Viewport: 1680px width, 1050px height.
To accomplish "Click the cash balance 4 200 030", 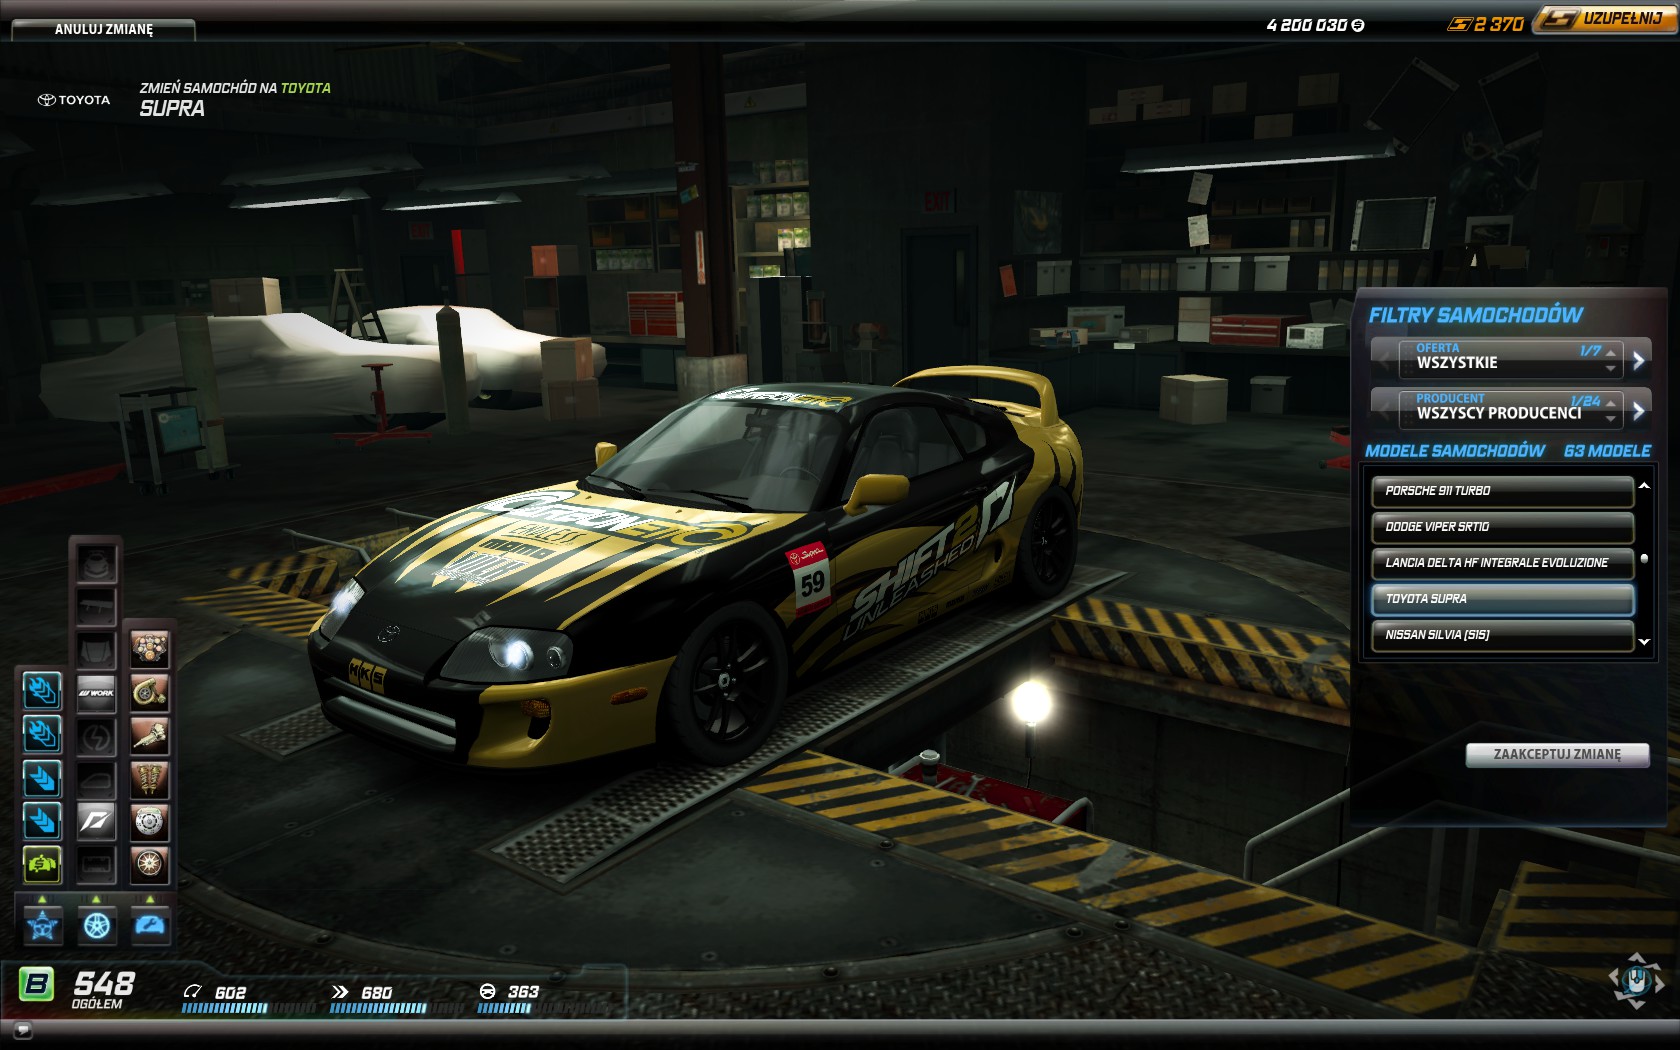I will (x=1315, y=25).
